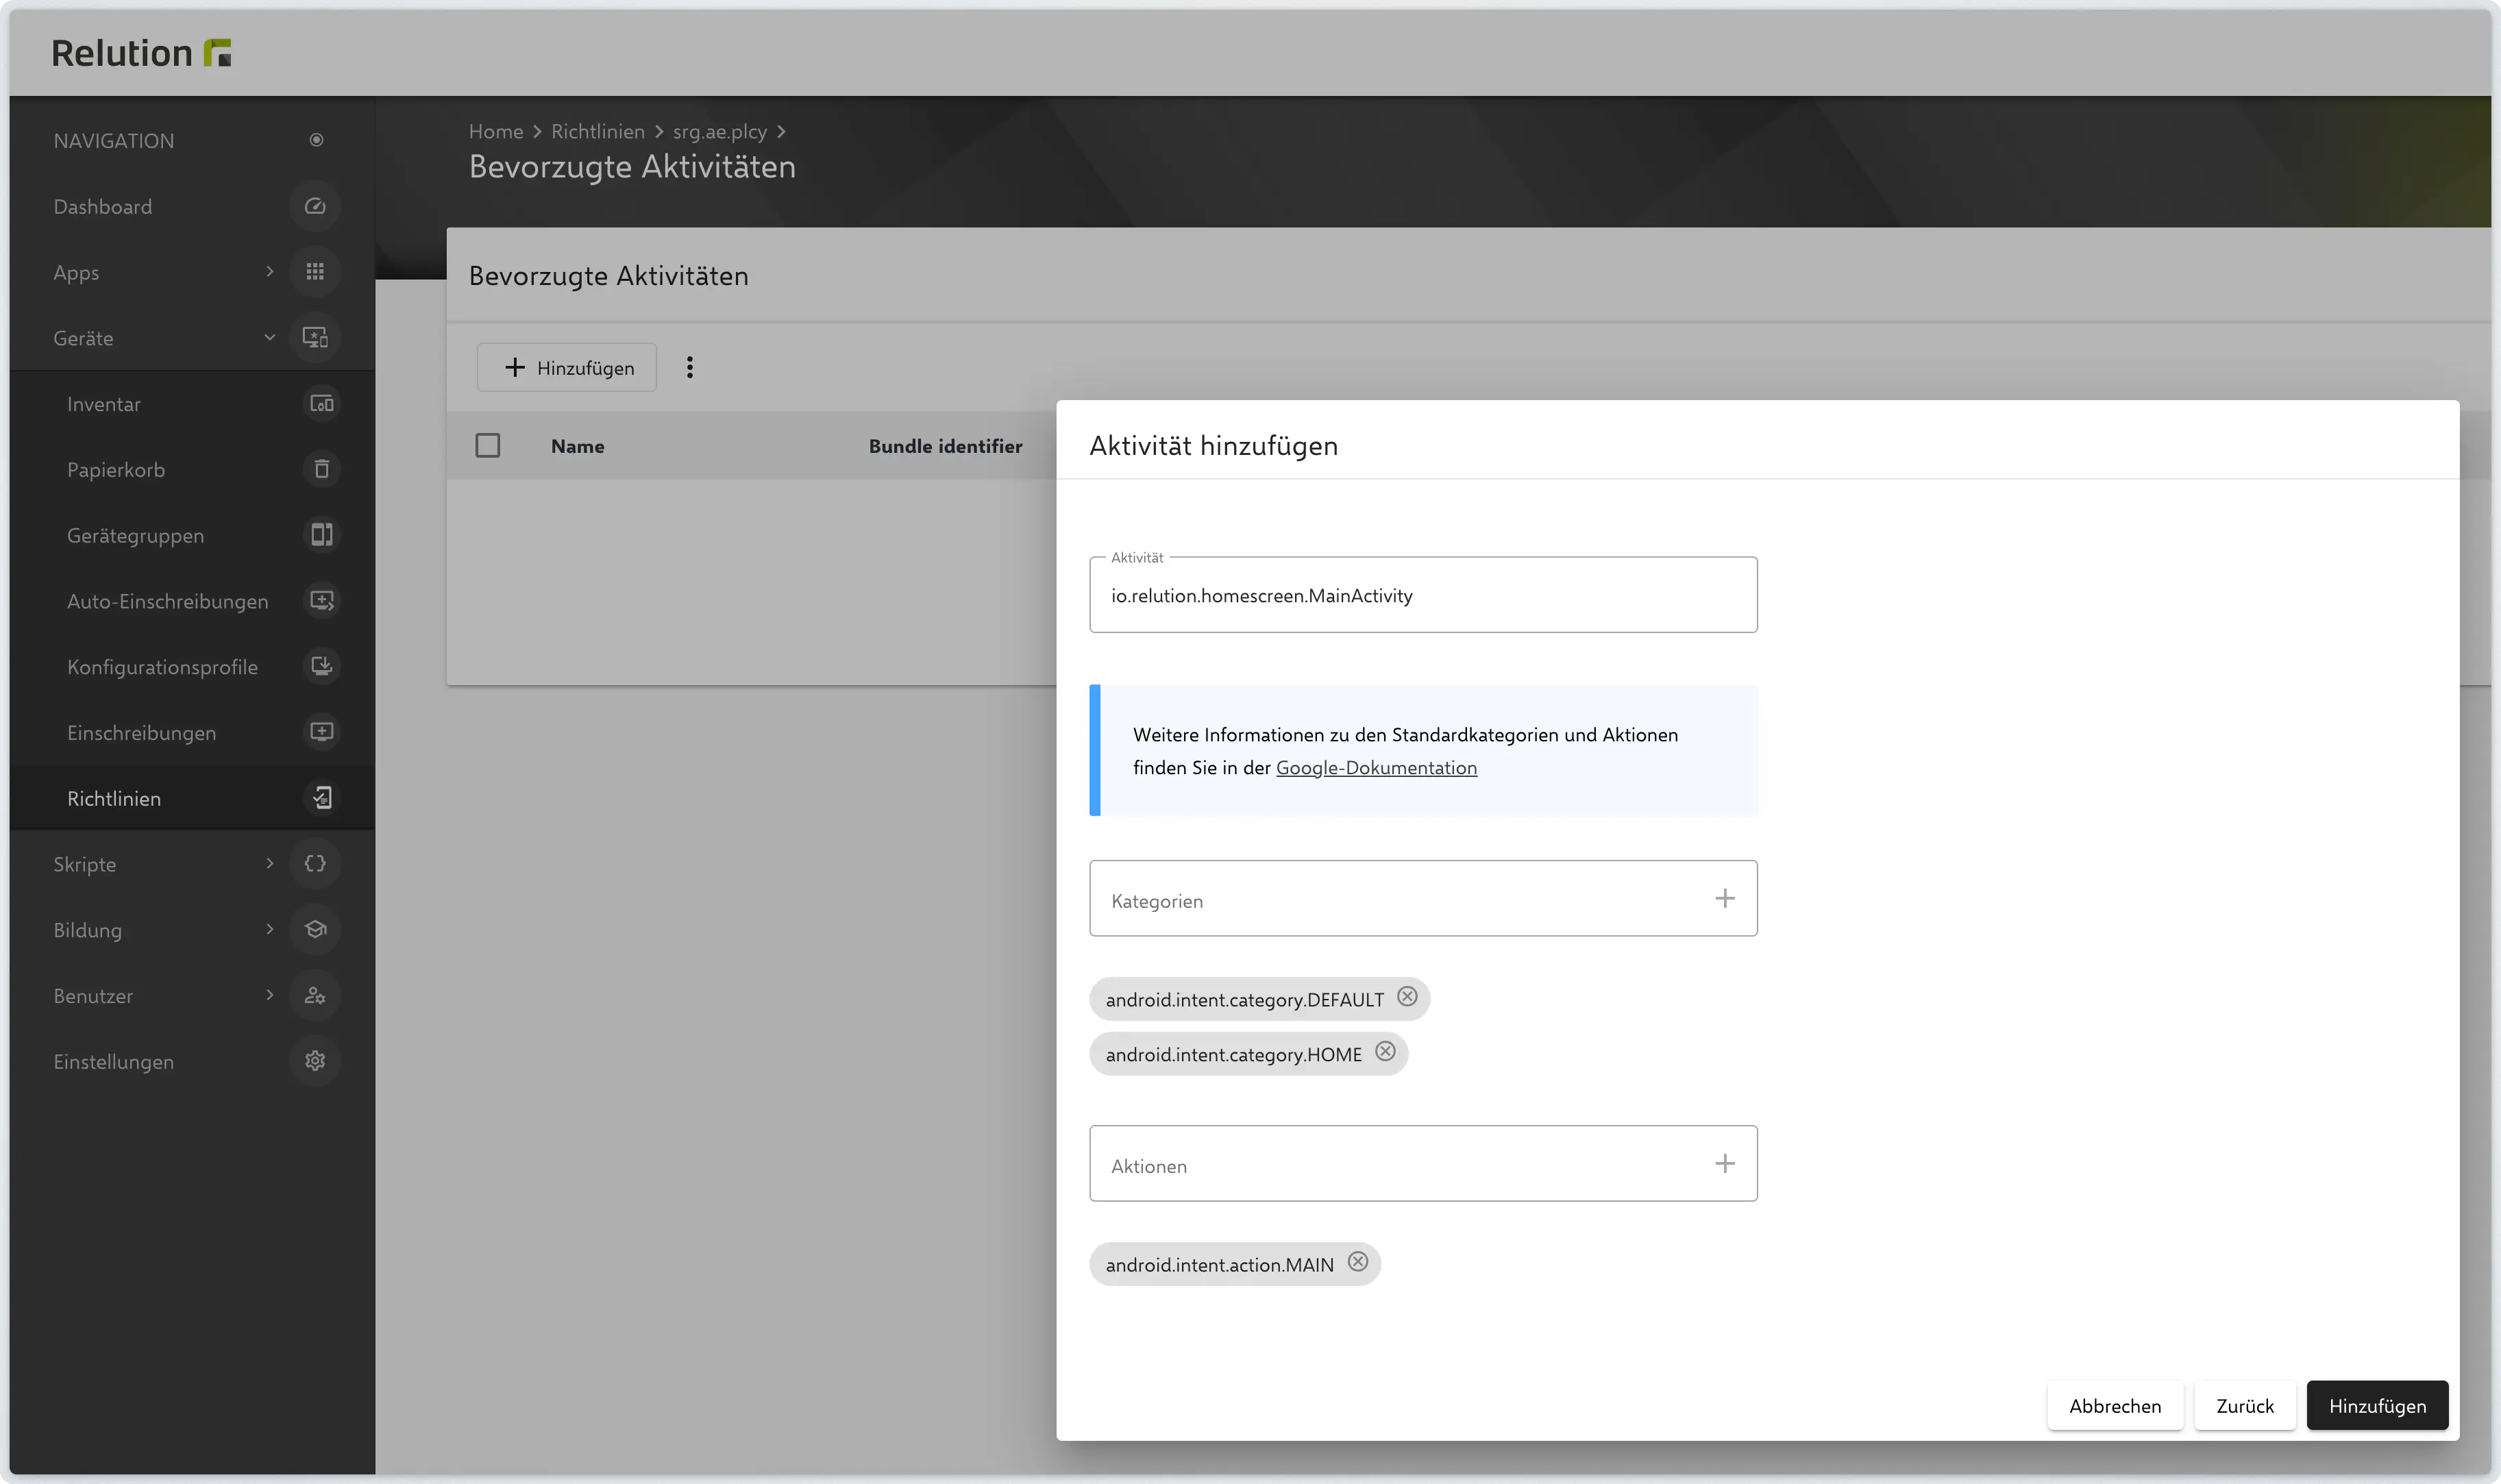Open Konfigurationsprofile in the sidebar
Image resolution: width=2501 pixels, height=1484 pixels.
[x=162, y=667]
